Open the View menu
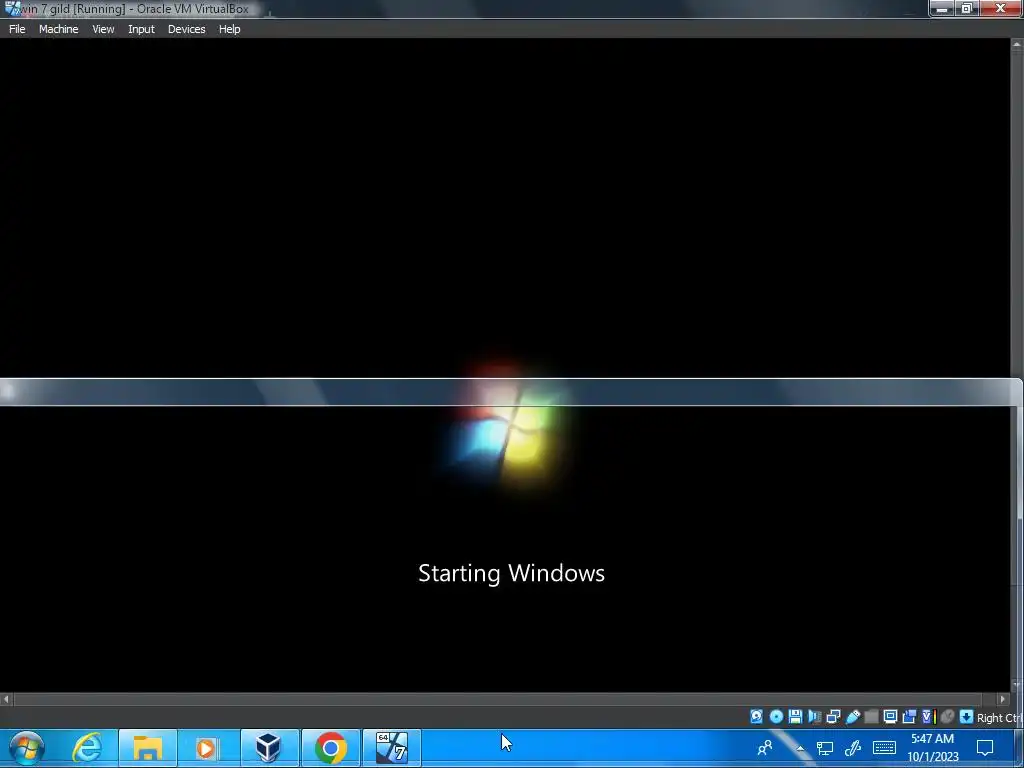This screenshot has width=1024, height=768. pyautogui.click(x=103, y=29)
